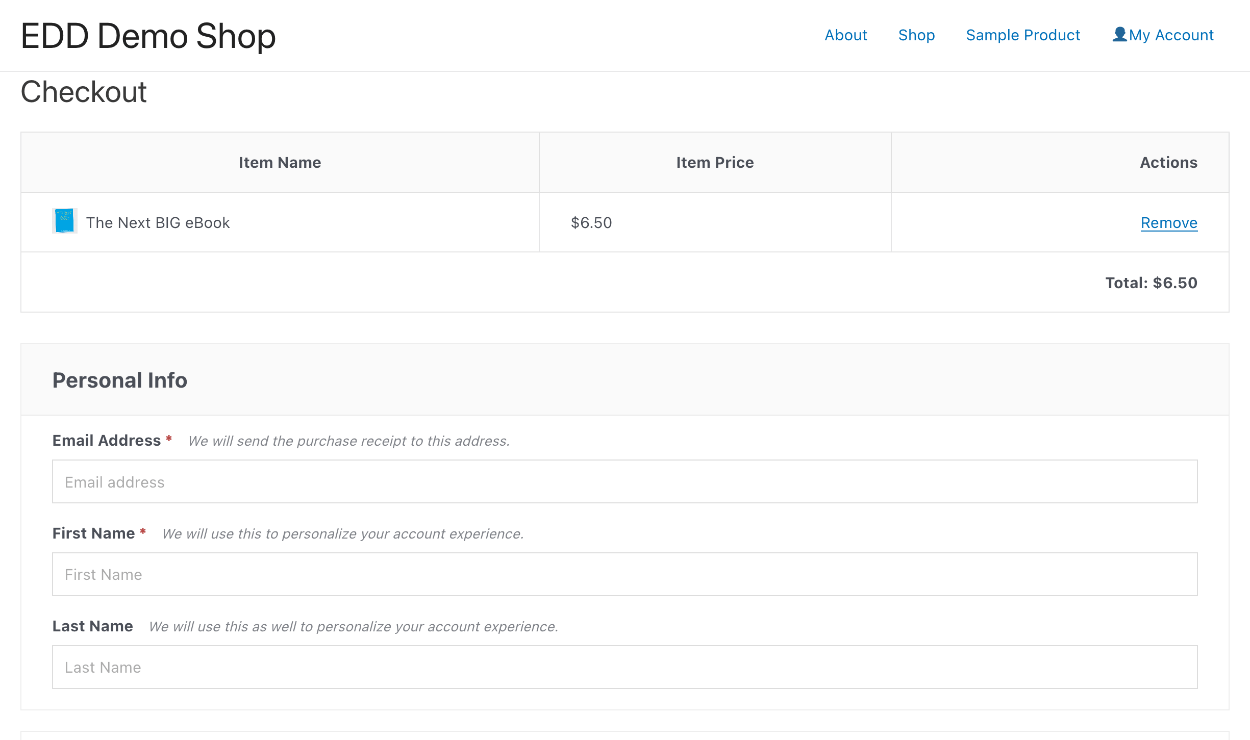
Task: Click the $6.50 item price
Action: coord(590,222)
